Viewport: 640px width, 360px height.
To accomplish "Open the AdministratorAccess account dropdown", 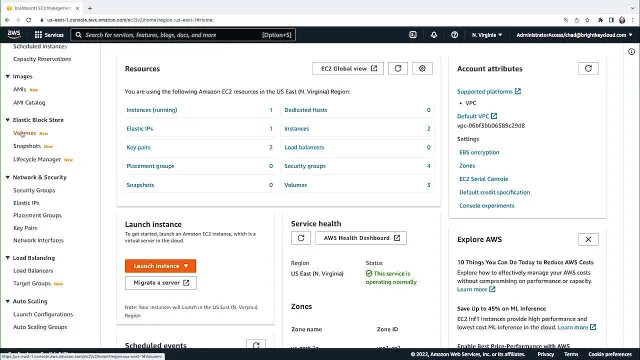I will point(574,35).
